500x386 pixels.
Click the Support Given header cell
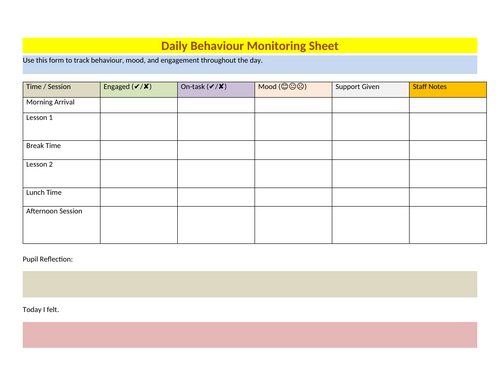pyautogui.click(x=371, y=90)
